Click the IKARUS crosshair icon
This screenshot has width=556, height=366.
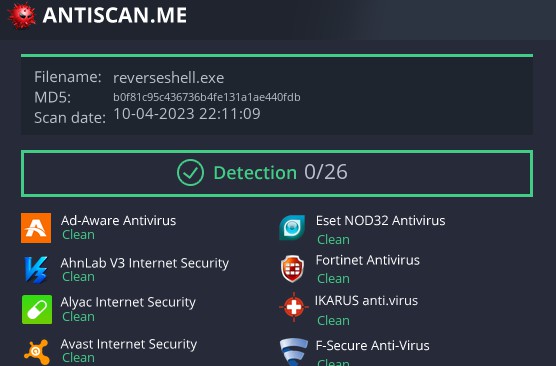[294, 307]
